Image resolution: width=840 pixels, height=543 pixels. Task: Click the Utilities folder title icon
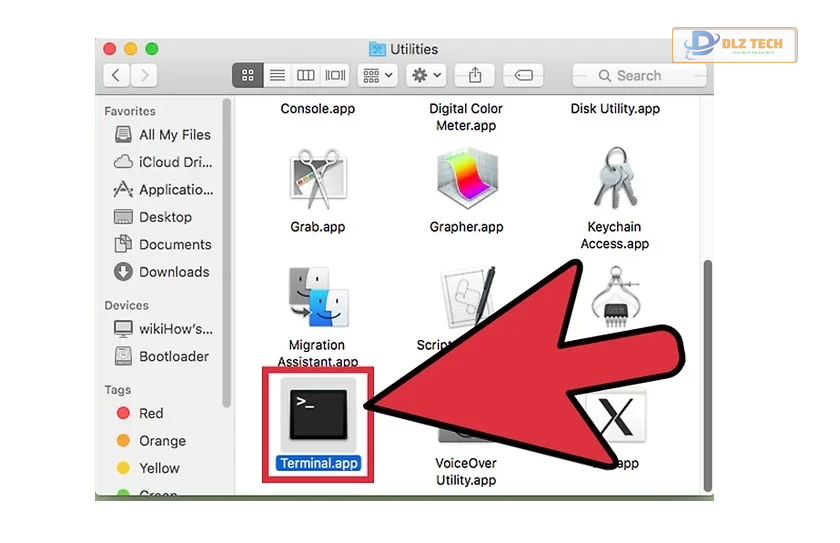tap(377, 49)
